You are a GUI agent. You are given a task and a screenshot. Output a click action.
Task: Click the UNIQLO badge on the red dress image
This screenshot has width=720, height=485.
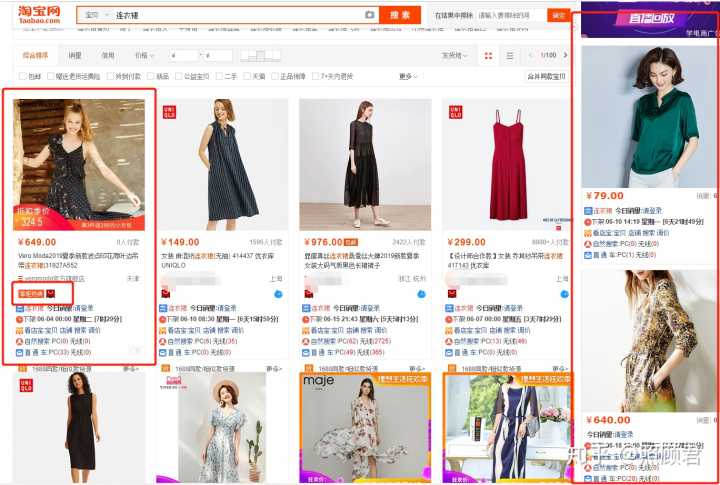[x=456, y=112]
